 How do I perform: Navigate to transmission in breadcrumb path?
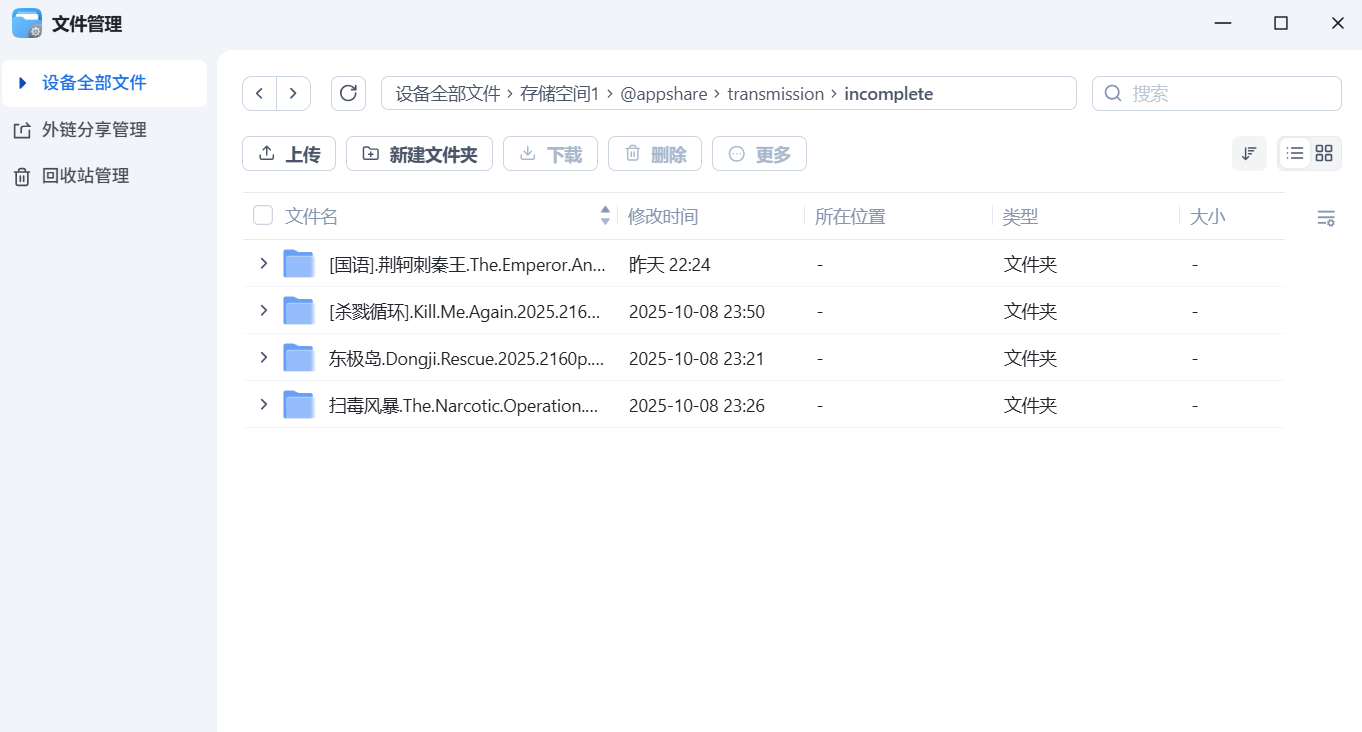pos(775,94)
